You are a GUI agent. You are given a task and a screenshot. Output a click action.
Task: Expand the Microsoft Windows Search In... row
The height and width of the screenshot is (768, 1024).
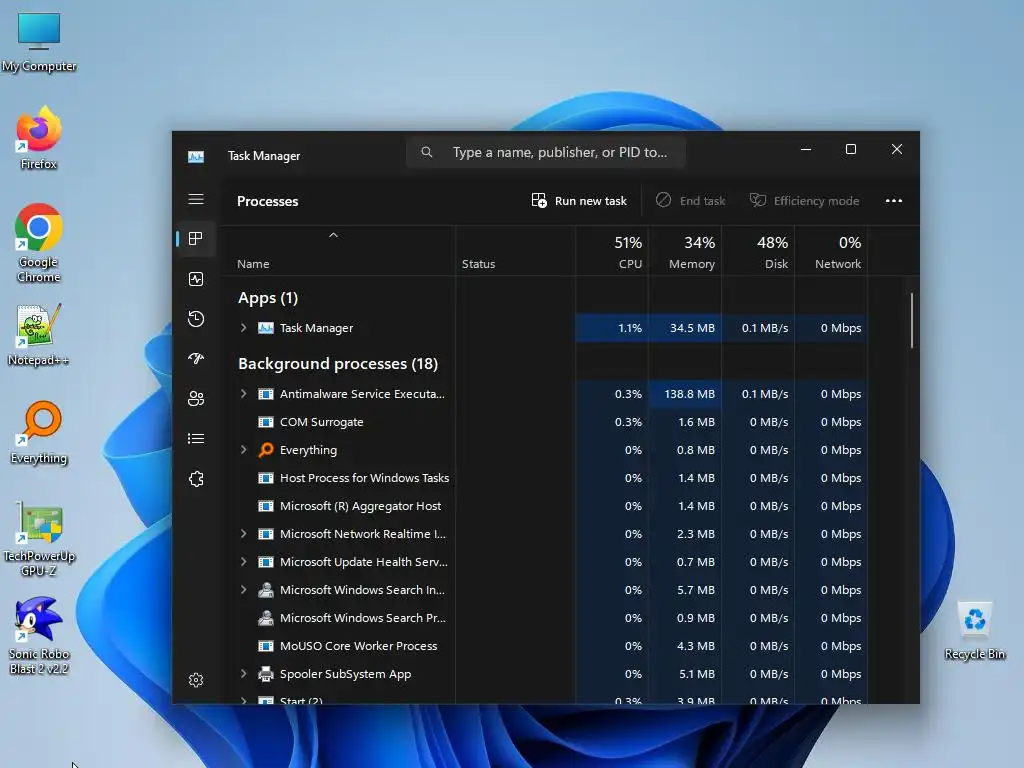[244, 590]
